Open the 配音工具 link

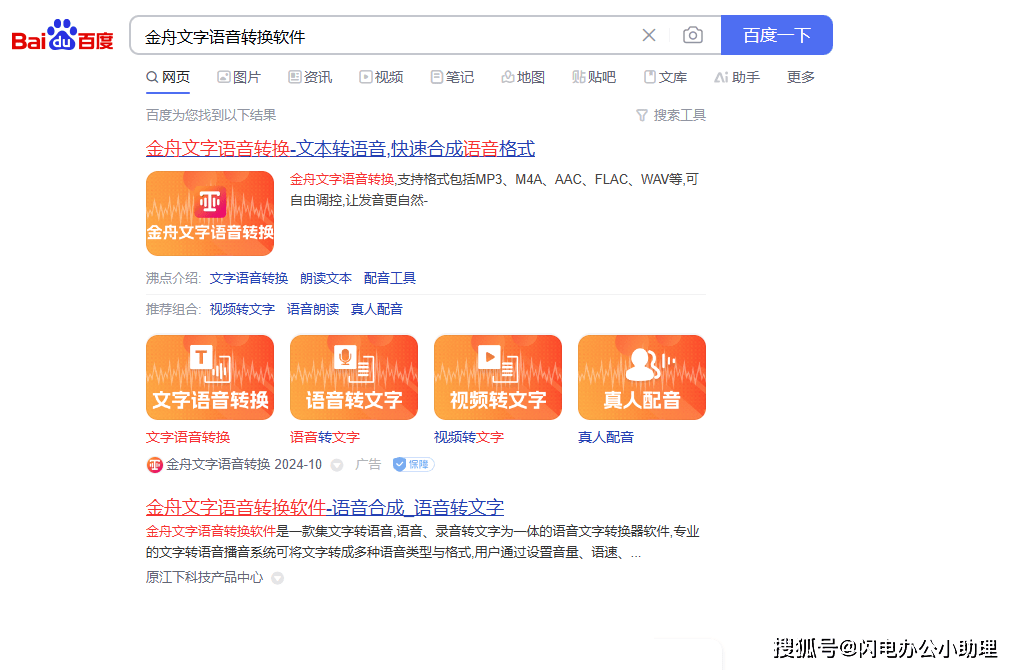(x=390, y=278)
